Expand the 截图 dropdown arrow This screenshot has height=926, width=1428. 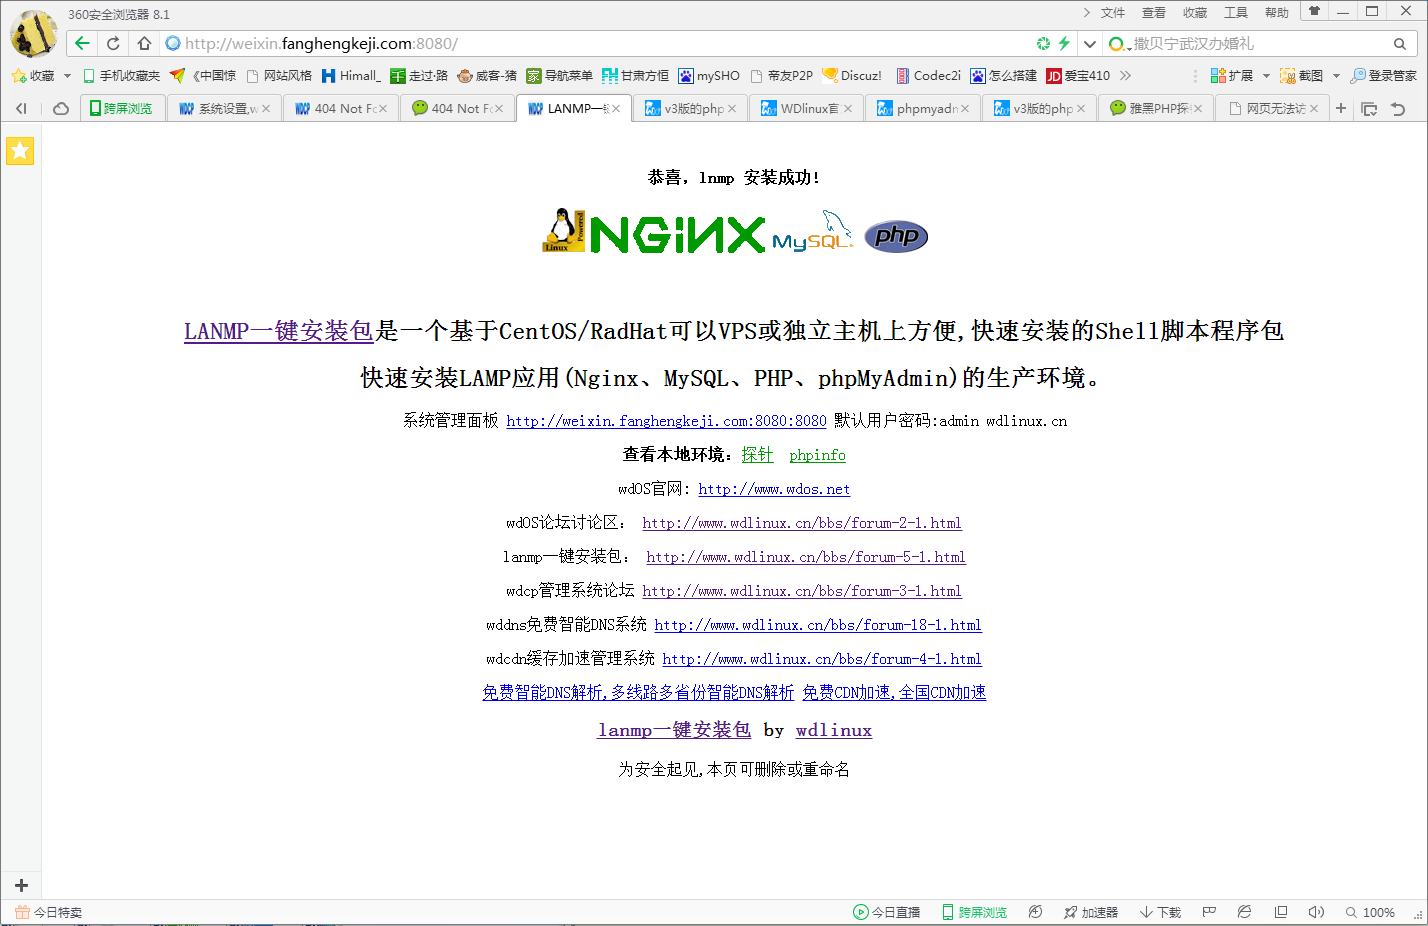[1336, 75]
